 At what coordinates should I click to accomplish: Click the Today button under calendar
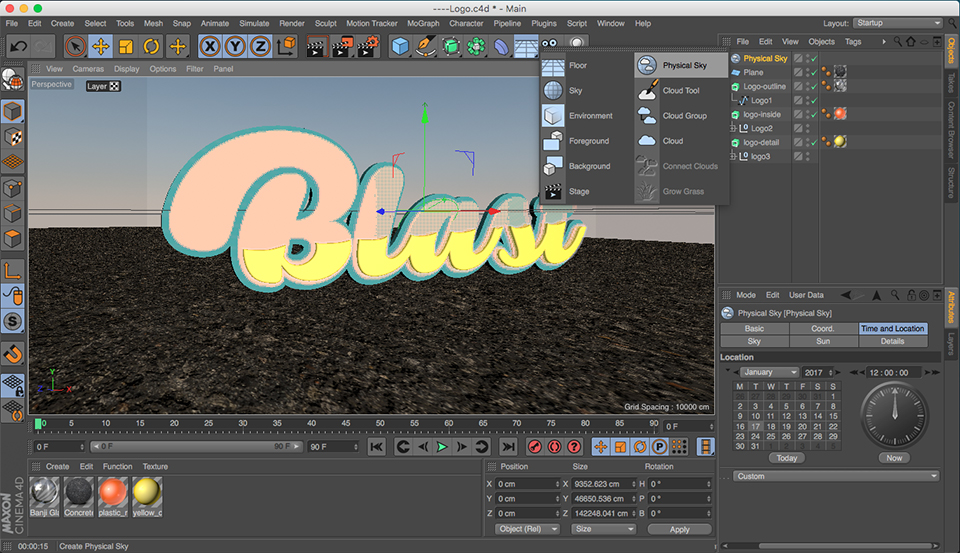pyautogui.click(x=787, y=458)
